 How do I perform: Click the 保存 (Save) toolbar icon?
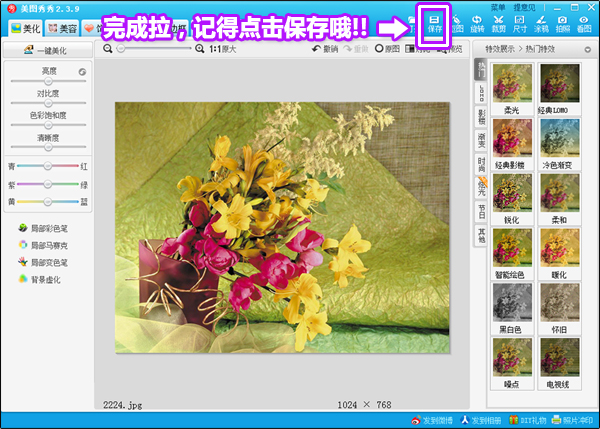pyautogui.click(x=434, y=24)
